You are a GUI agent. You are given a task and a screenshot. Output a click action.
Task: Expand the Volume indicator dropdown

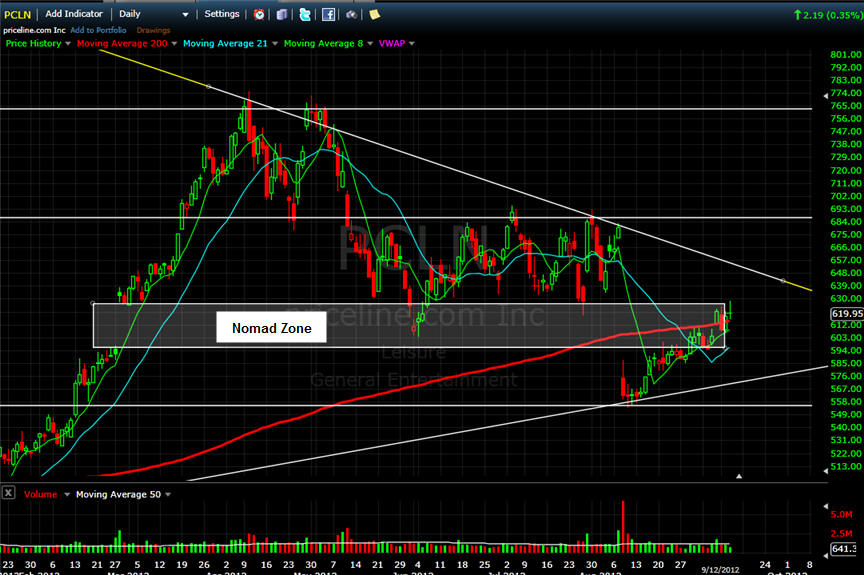coord(66,494)
